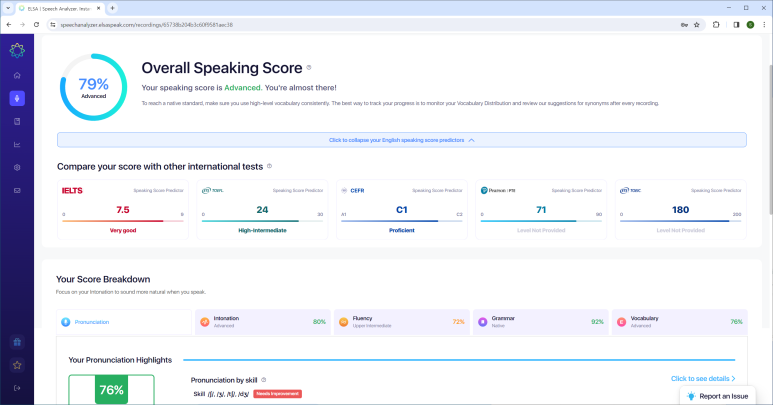Click the Very good IELTS level label

[x=123, y=230]
